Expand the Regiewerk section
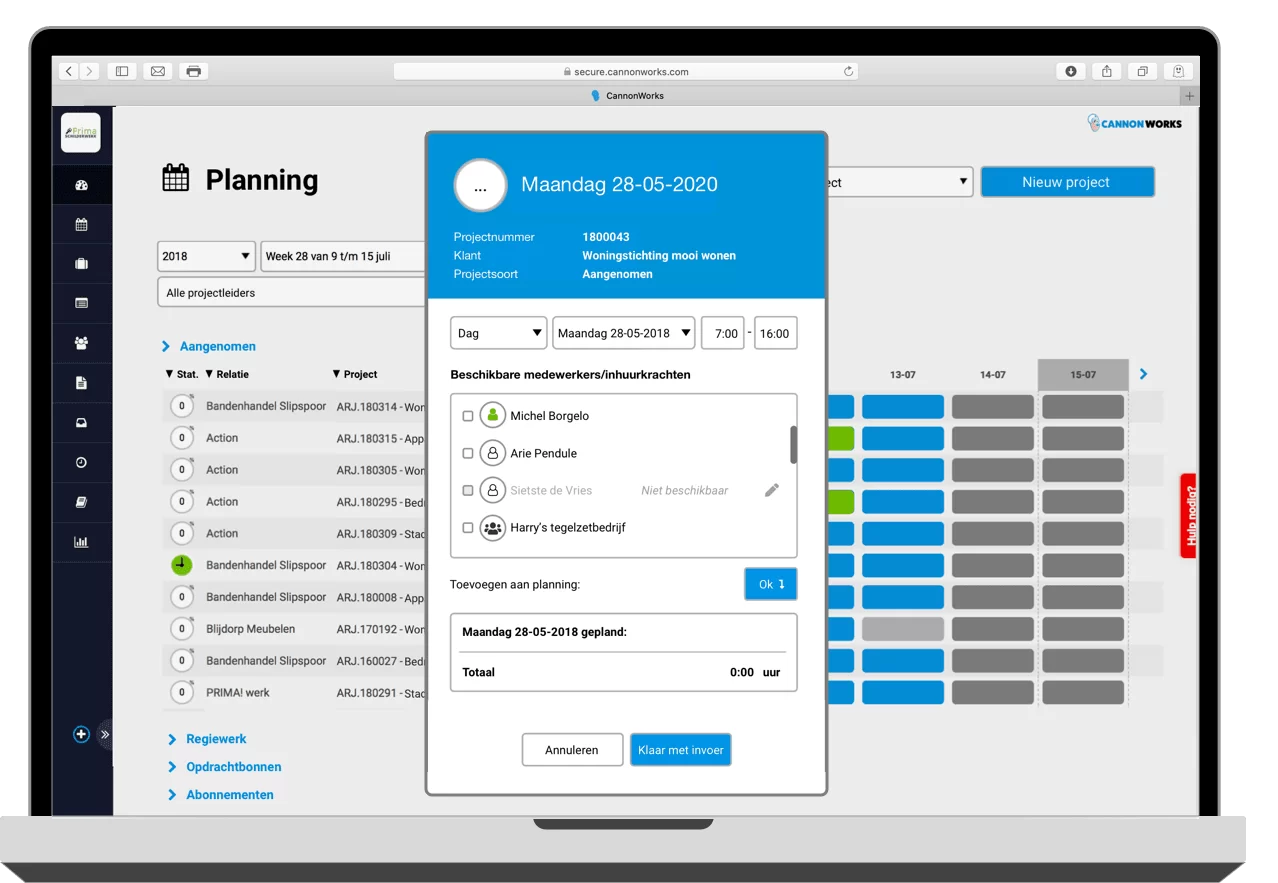The width and height of the screenshot is (1278, 883). coord(215,739)
